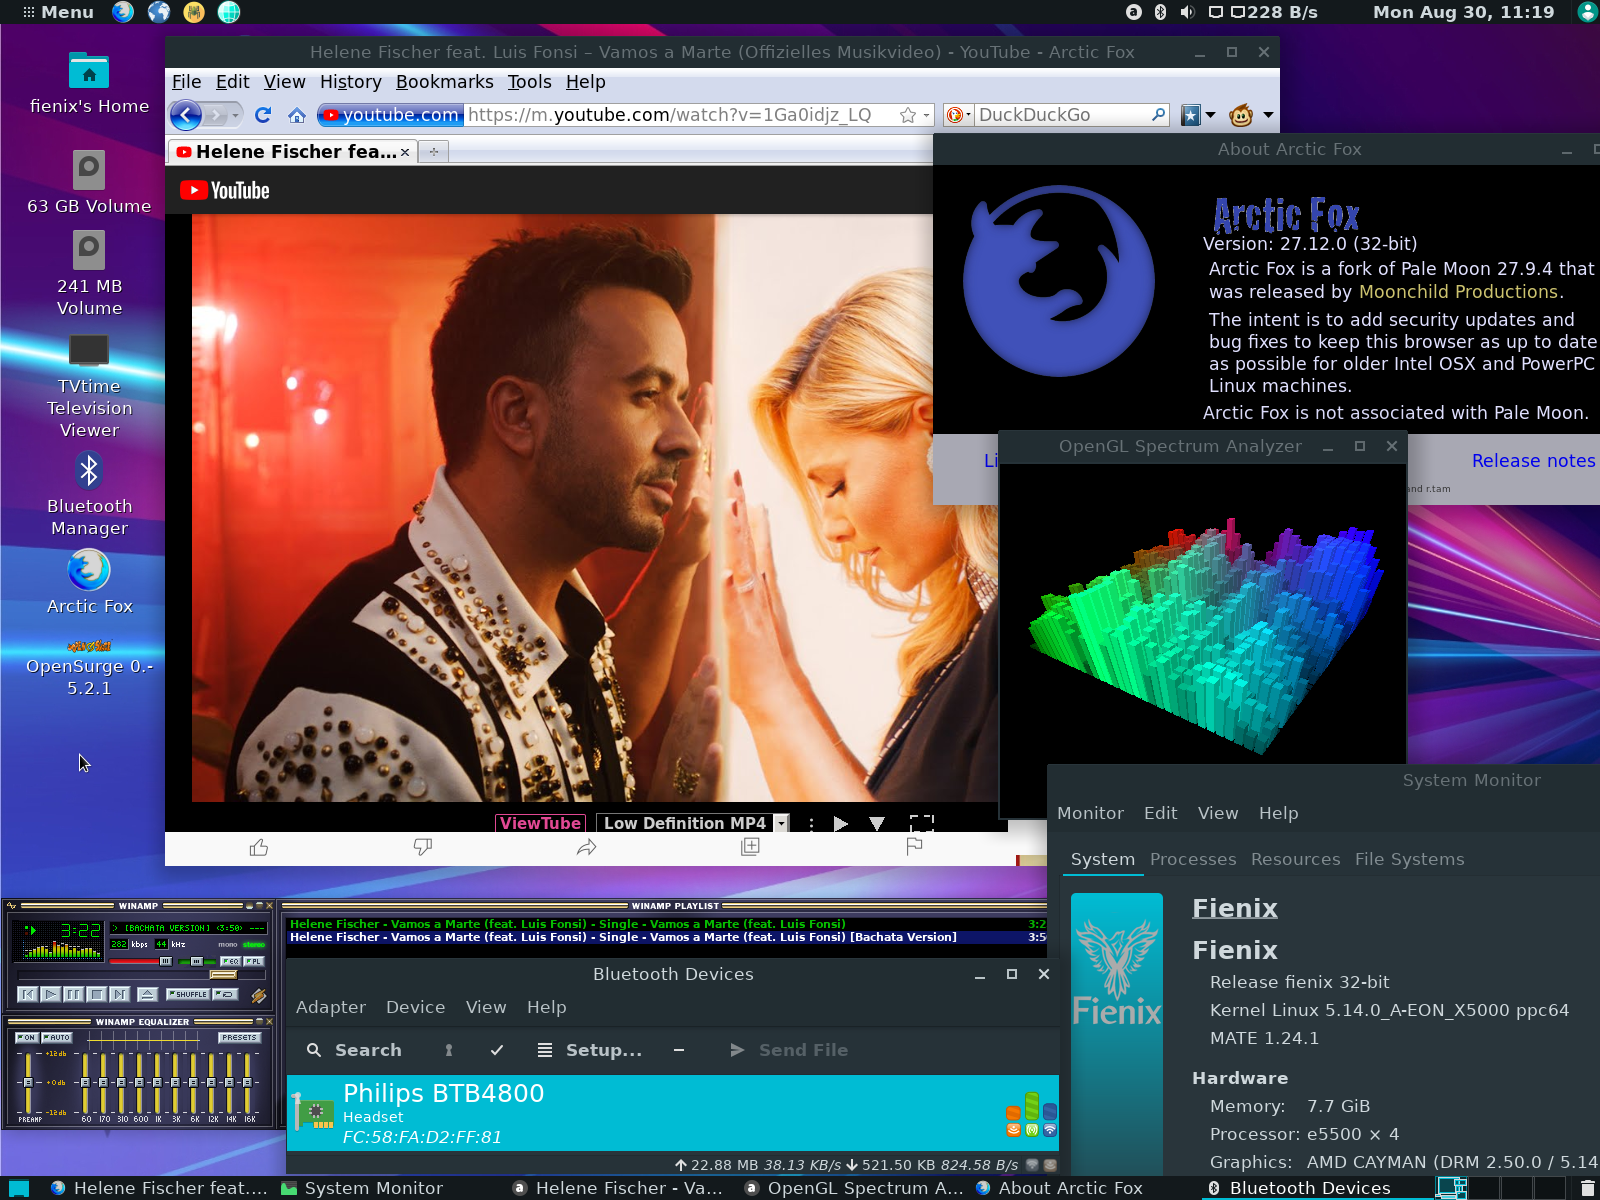Open the History menu in Arctic Fox

pyautogui.click(x=351, y=82)
